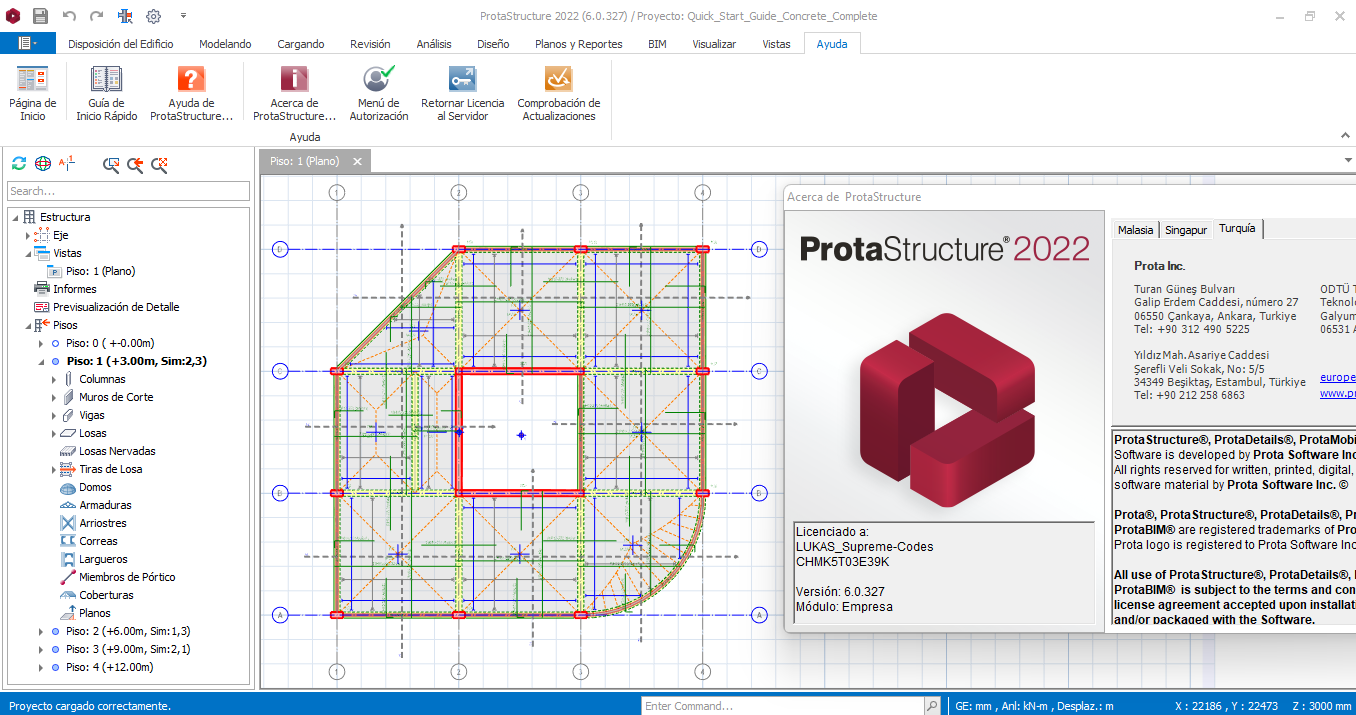Click the Proyecto cargado correctamente status message
This screenshot has width=1356, height=715.
(90, 706)
